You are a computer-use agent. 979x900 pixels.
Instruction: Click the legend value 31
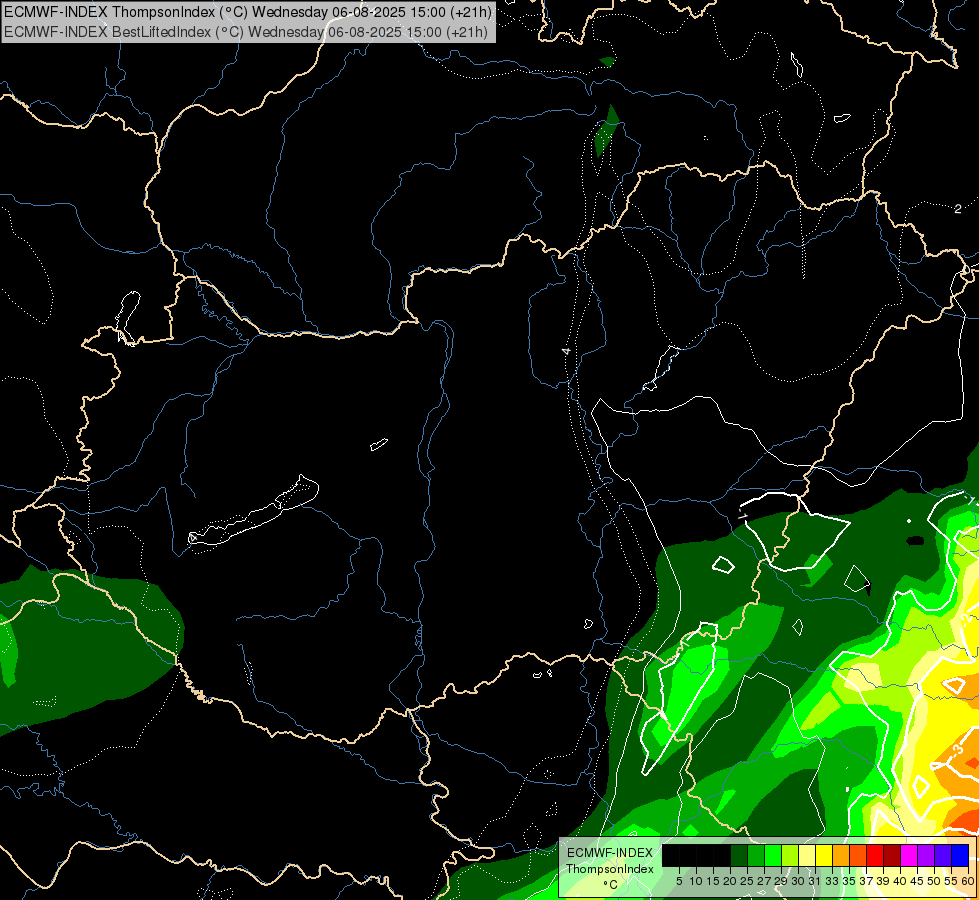point(815,881)
